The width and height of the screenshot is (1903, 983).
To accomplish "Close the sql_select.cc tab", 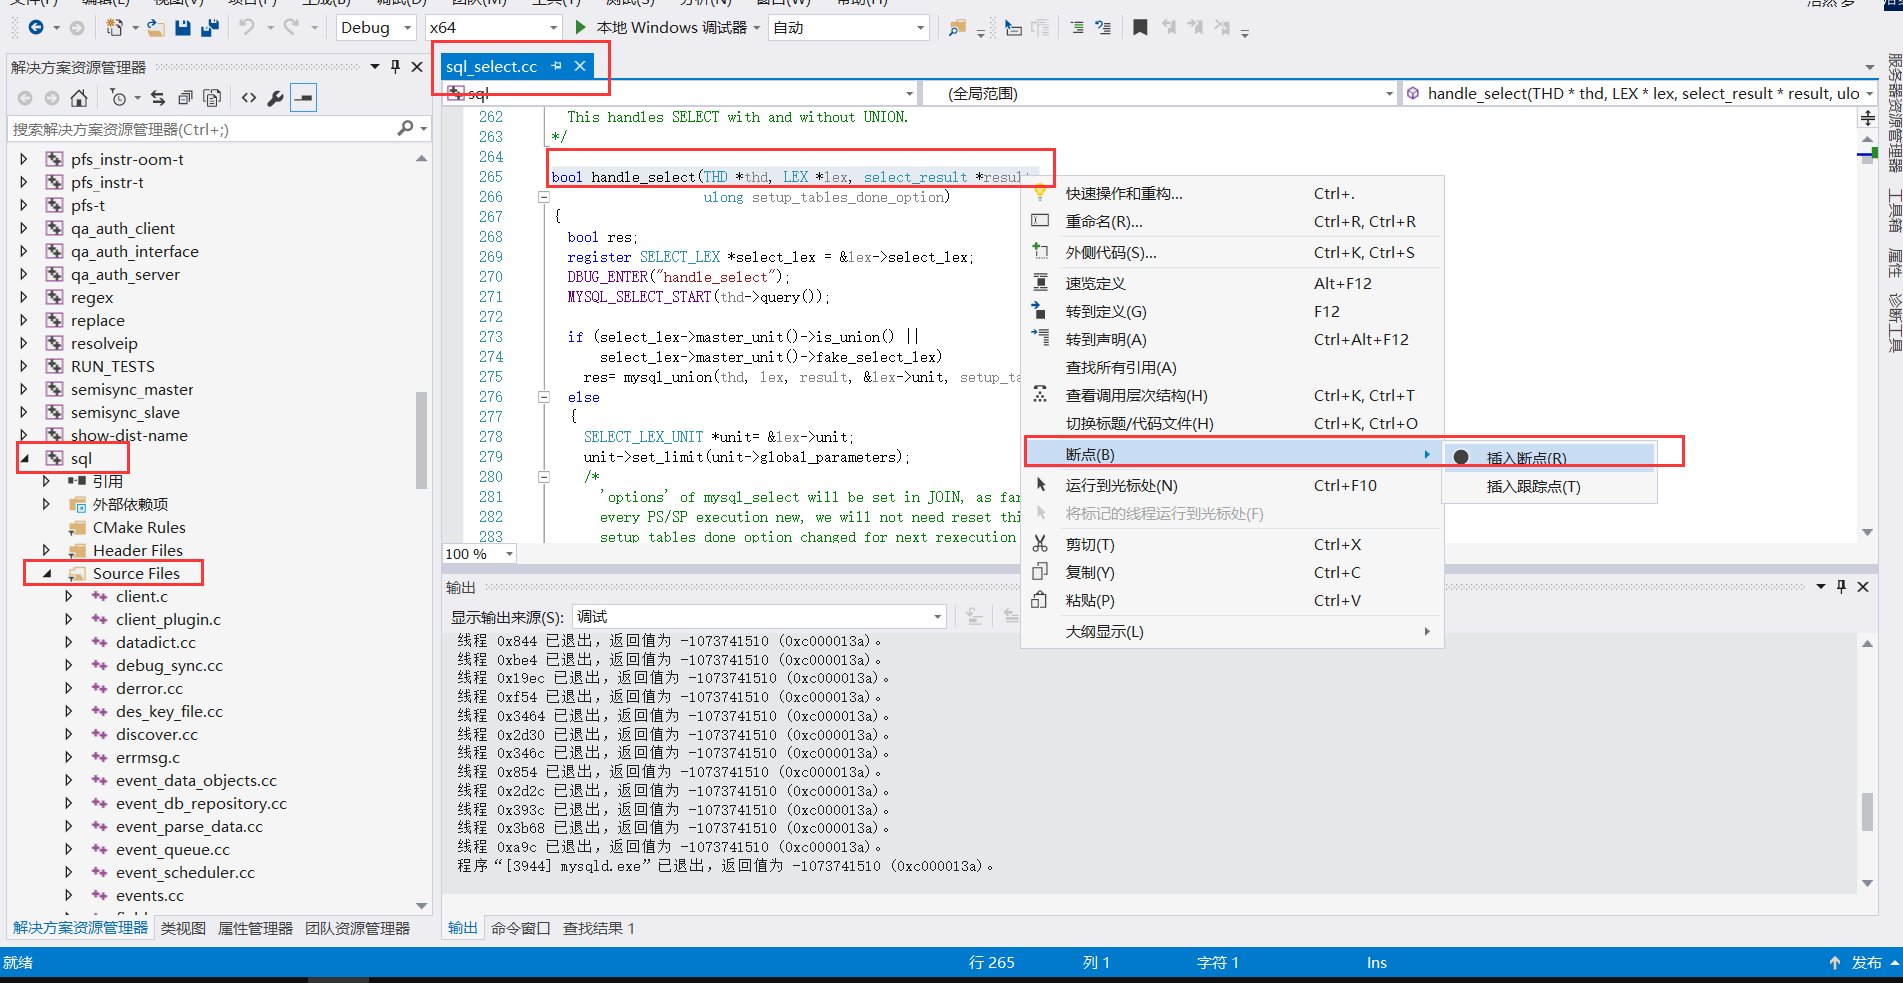I will pyautogui.click(x=580, y=66).
